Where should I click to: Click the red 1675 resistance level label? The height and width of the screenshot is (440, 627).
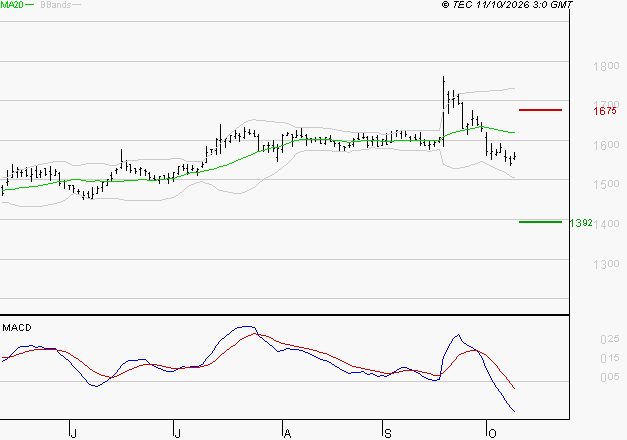click(x=605, y=111)
